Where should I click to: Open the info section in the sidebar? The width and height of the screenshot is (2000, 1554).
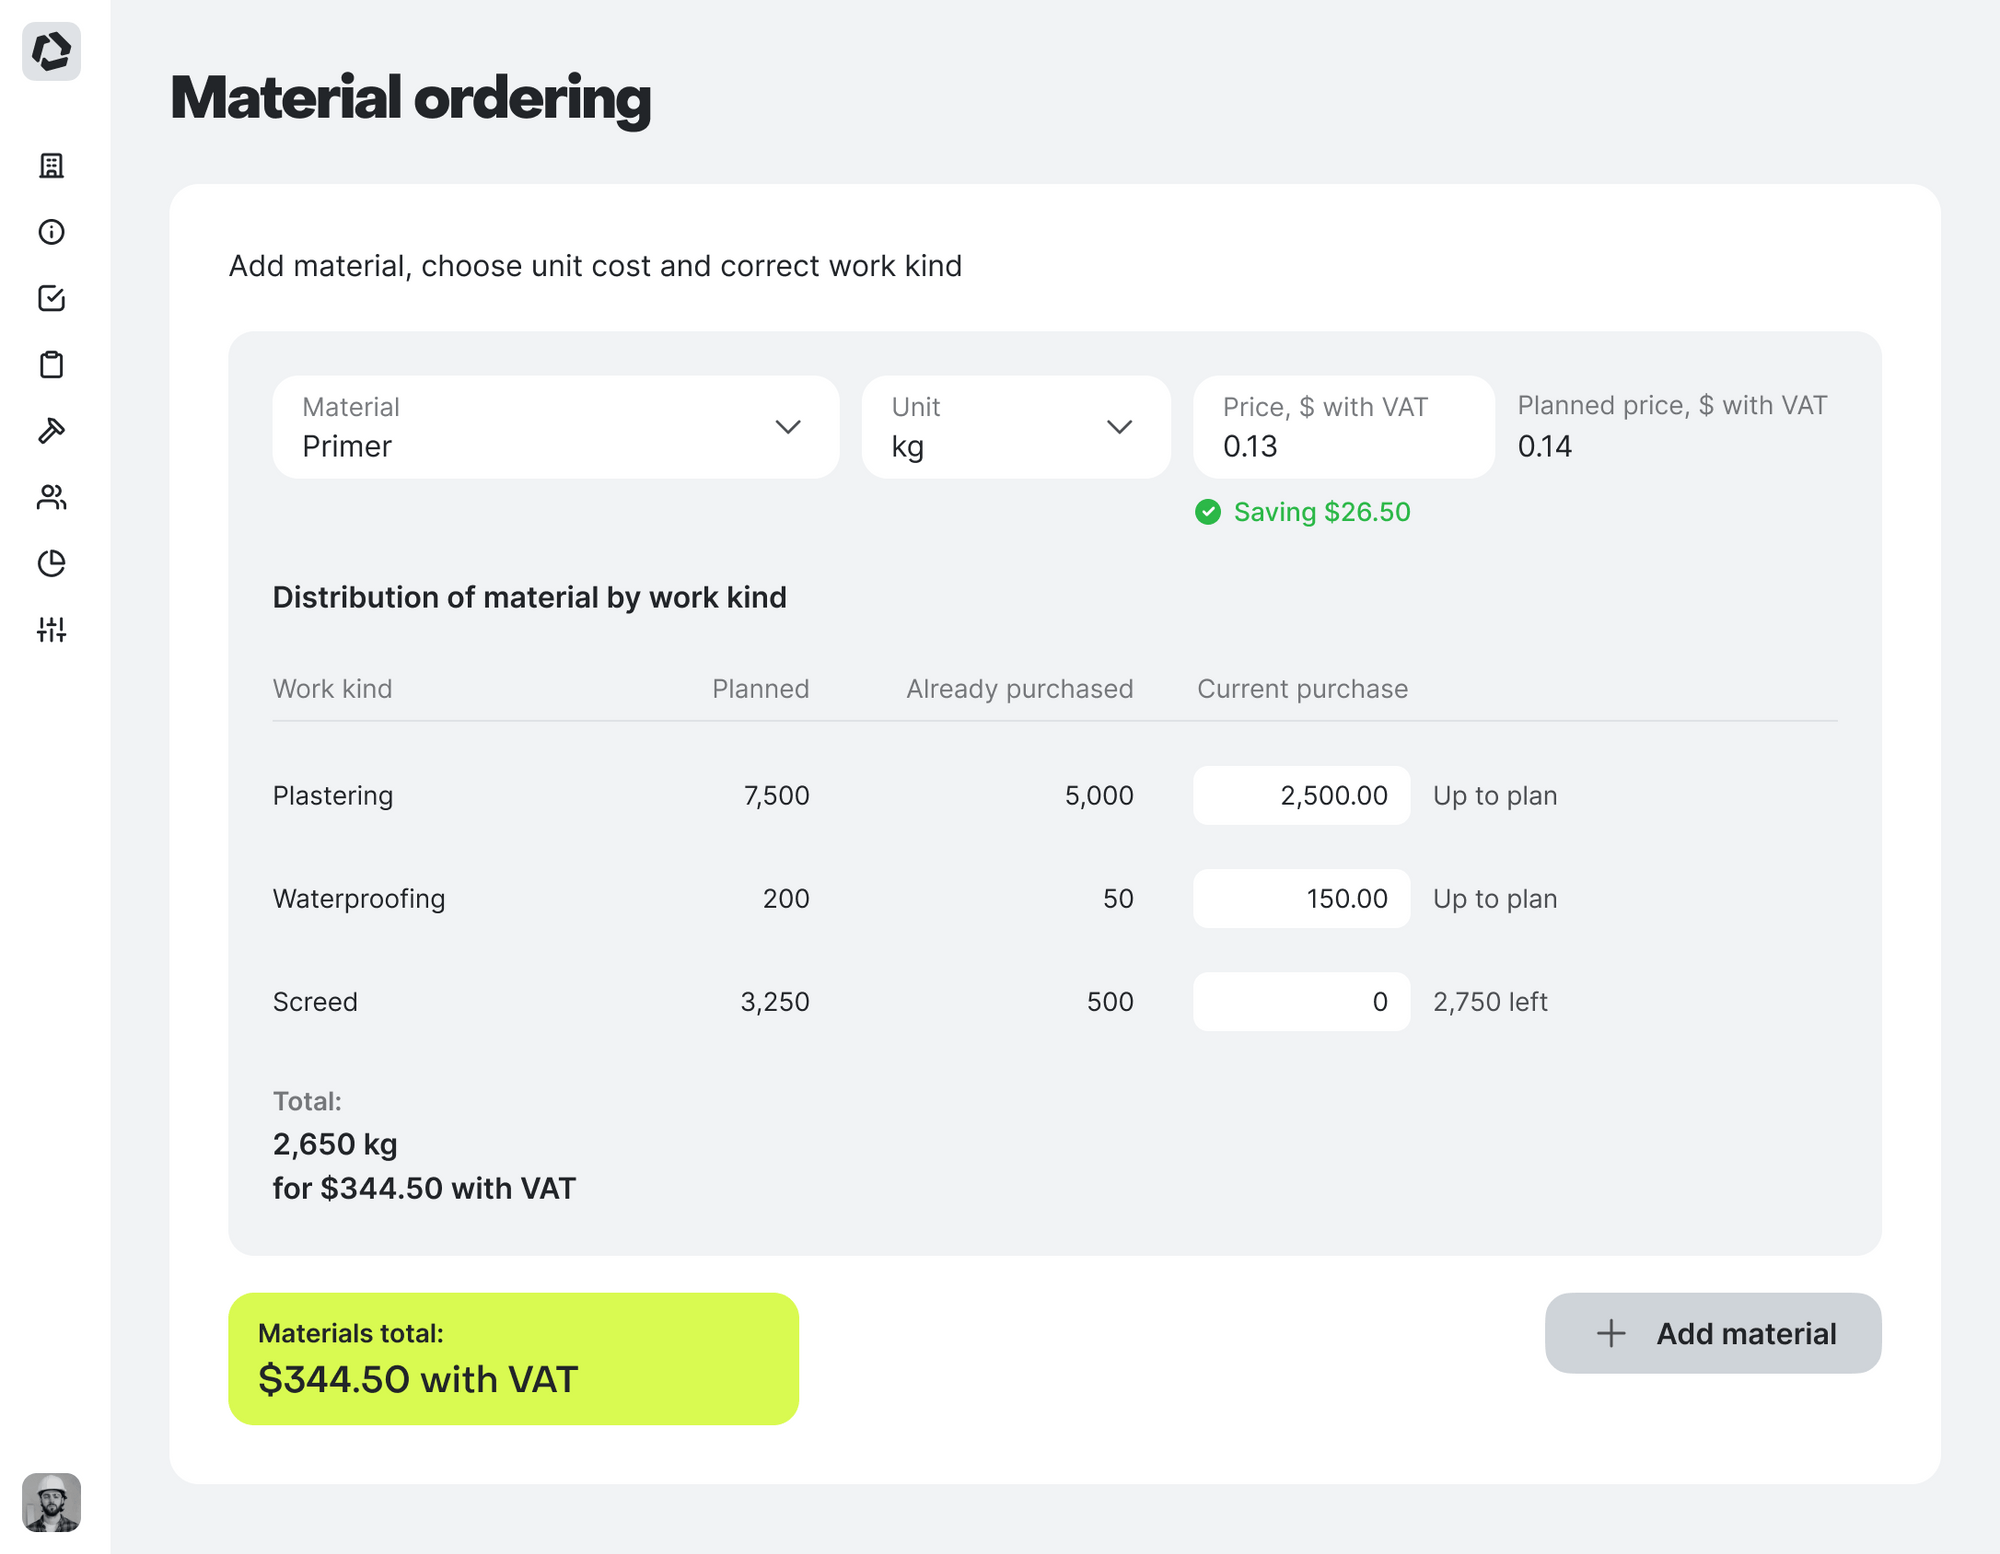click(x=51, y=232)
